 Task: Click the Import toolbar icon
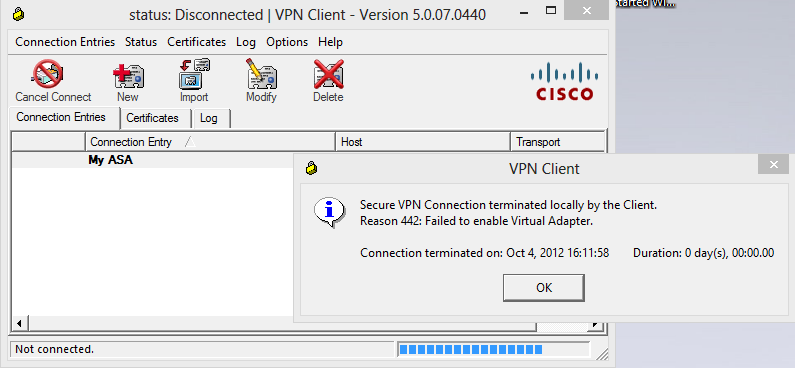pyautogui.click(x=194, y=73)
